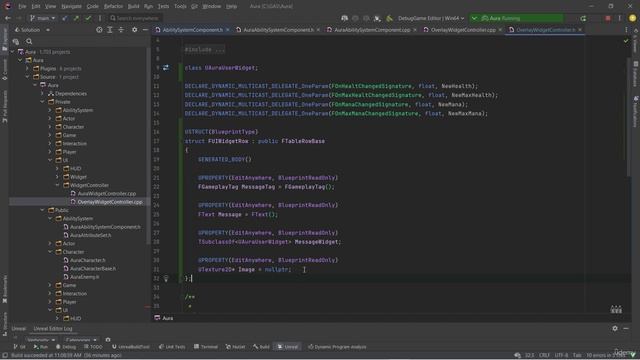Switch to AuraAbilitySystemComponent.h tab

pyautogui.click(x=278, y=30)
